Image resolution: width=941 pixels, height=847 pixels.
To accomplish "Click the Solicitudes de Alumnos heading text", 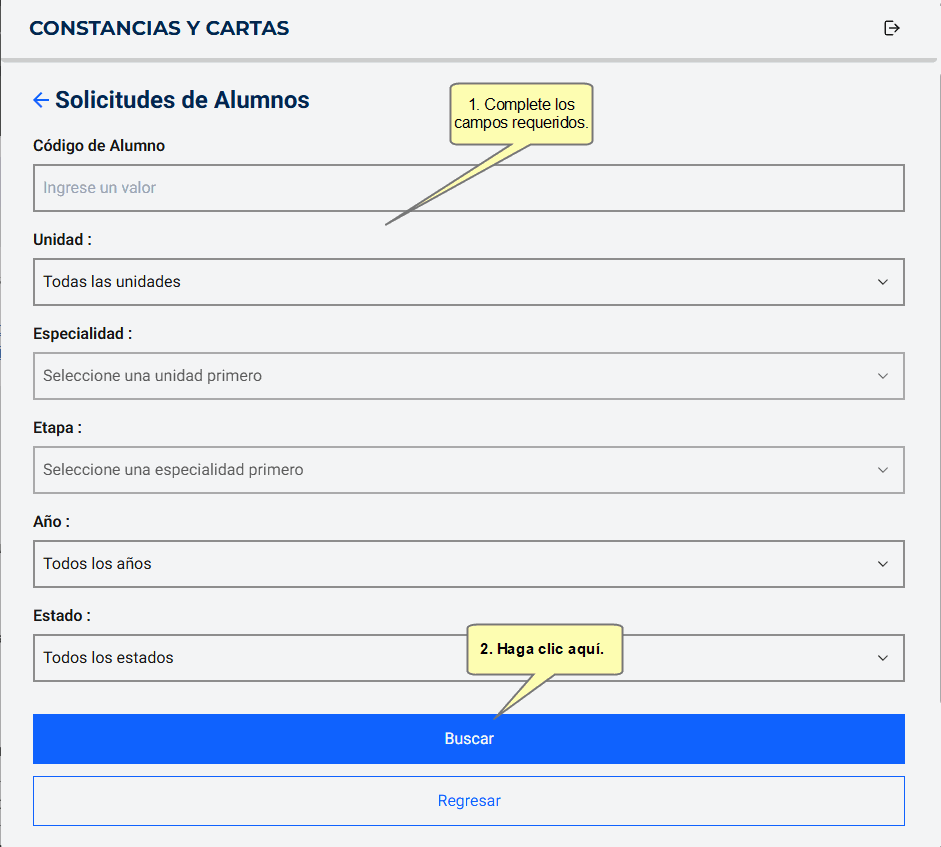I will [x=182, y=100].
